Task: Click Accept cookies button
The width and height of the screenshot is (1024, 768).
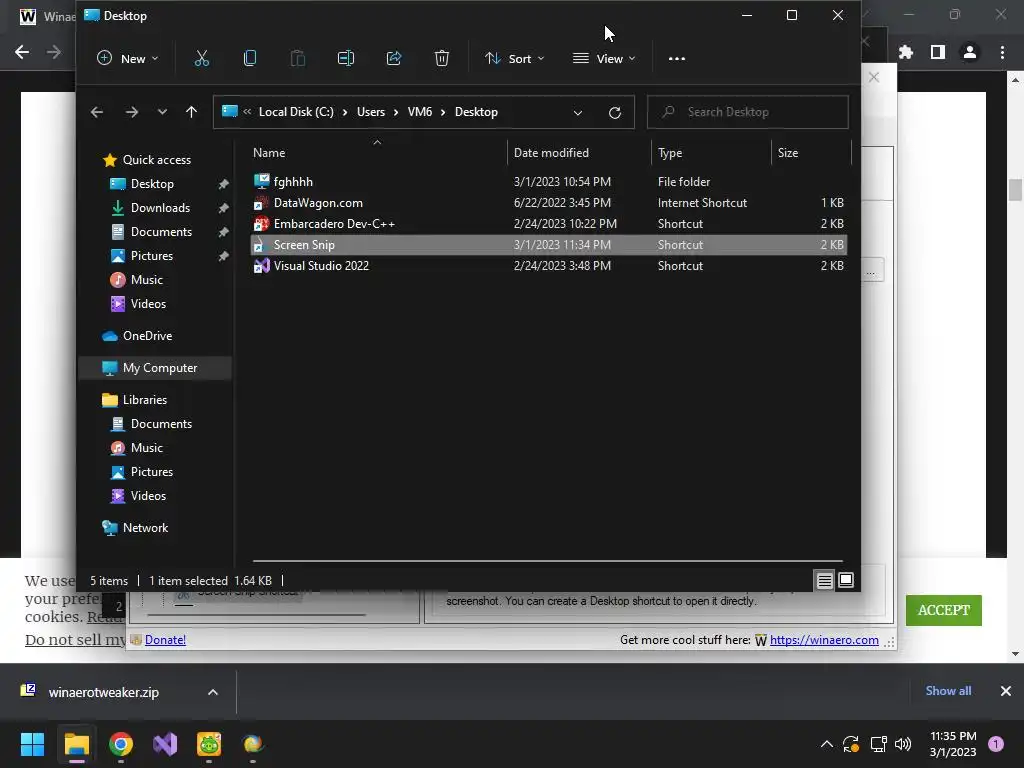Action: pyautogui.click(x=944, y=610)
